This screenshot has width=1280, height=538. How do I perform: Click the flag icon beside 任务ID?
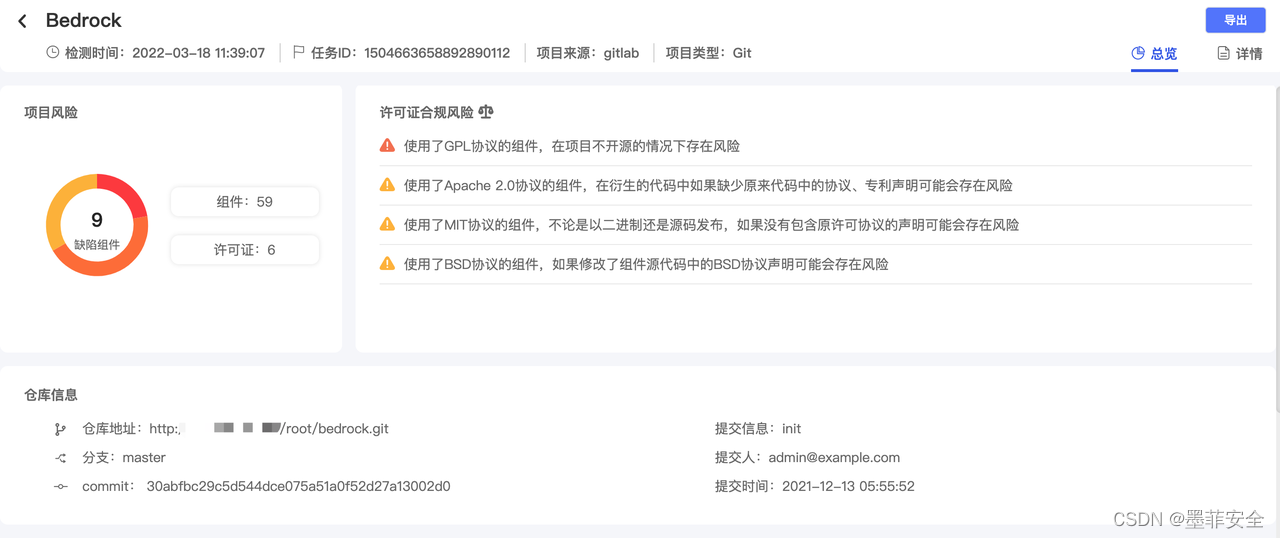coord(299,52)
